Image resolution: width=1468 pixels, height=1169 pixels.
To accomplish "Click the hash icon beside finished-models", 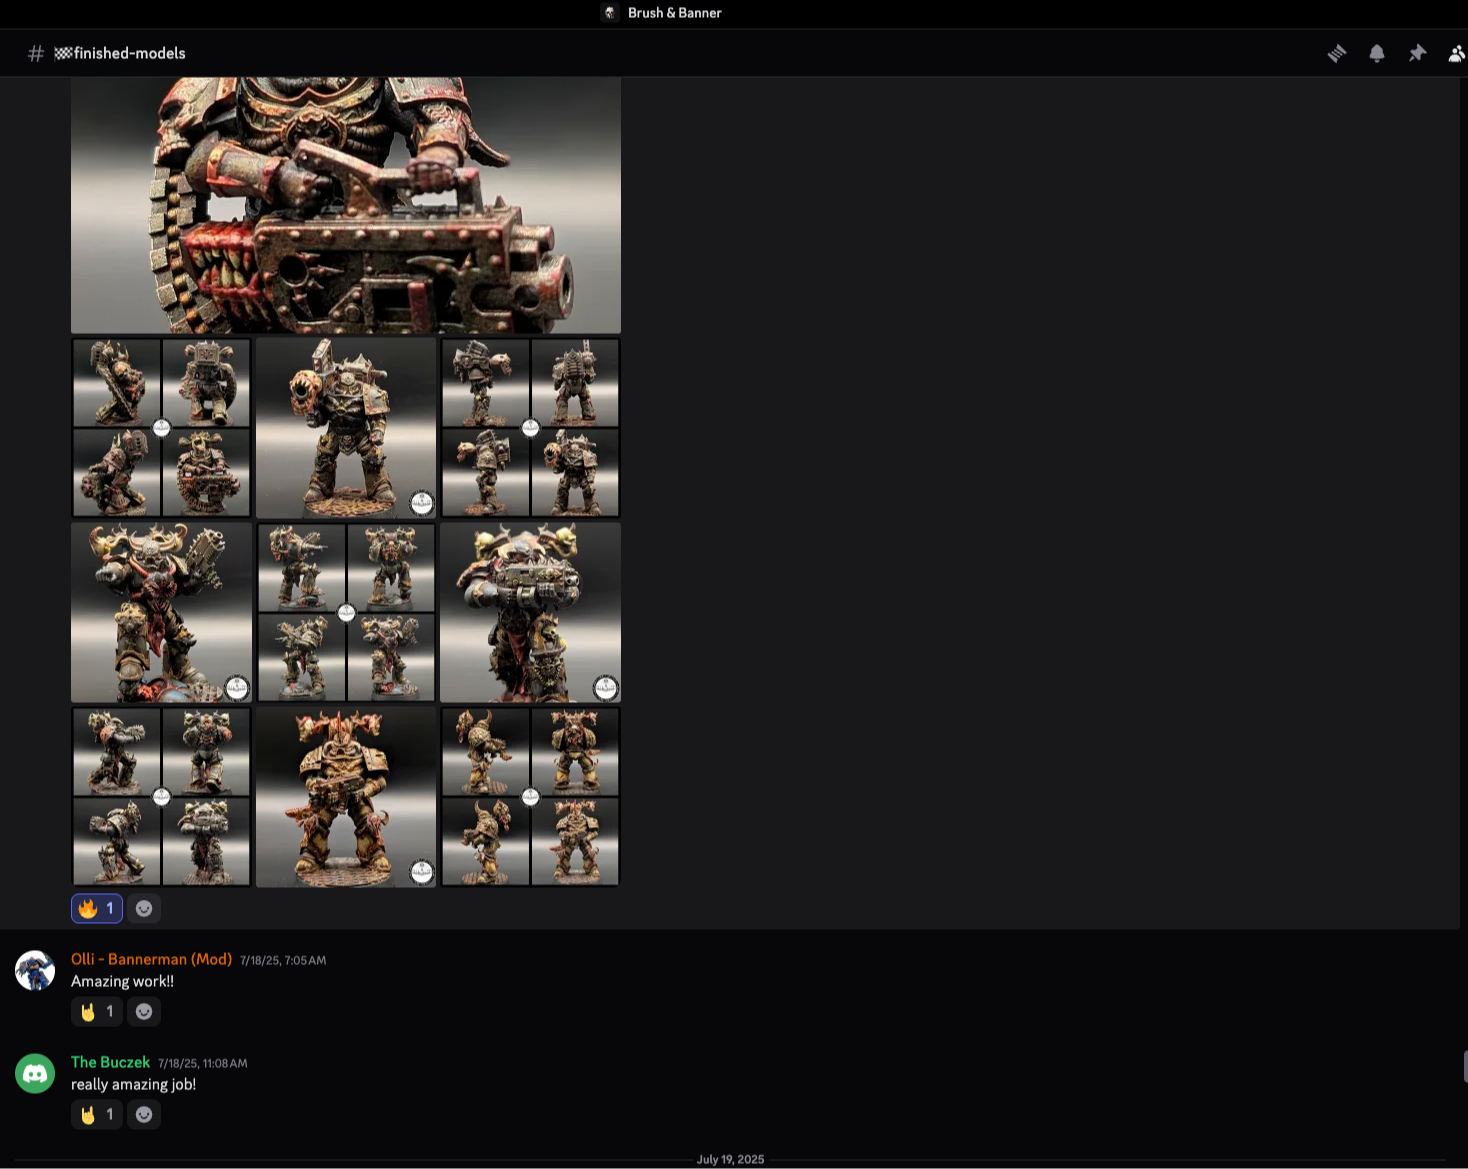I will coord(36,53).
